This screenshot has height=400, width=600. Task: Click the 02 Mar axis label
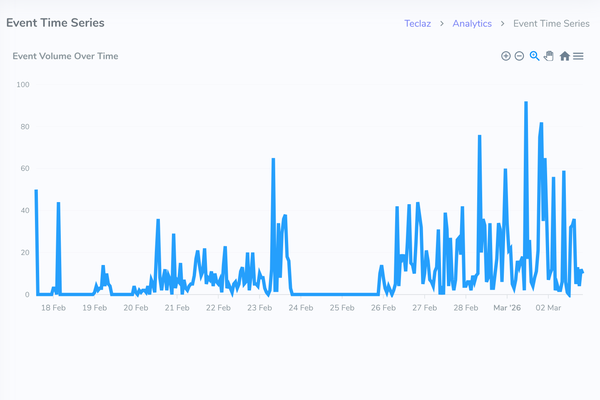[x=548, y=308]
